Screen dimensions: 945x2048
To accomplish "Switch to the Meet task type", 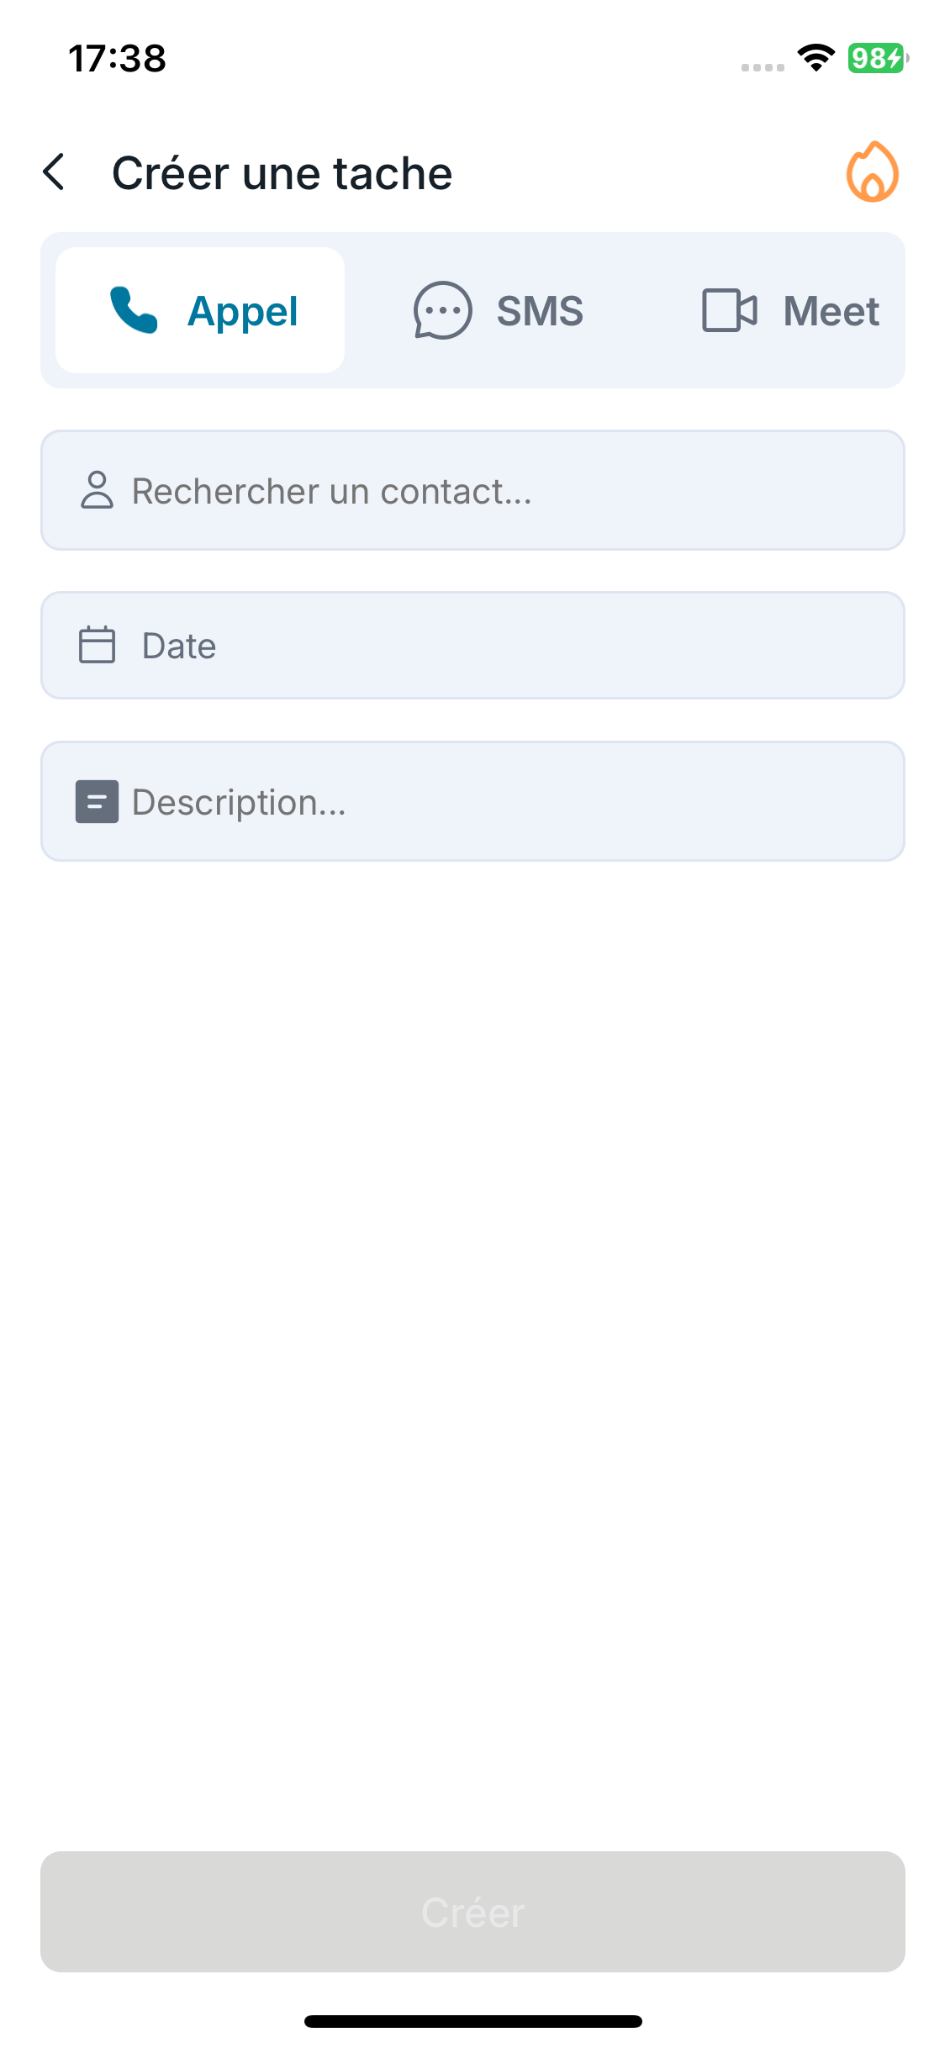I will coord(831,311).
